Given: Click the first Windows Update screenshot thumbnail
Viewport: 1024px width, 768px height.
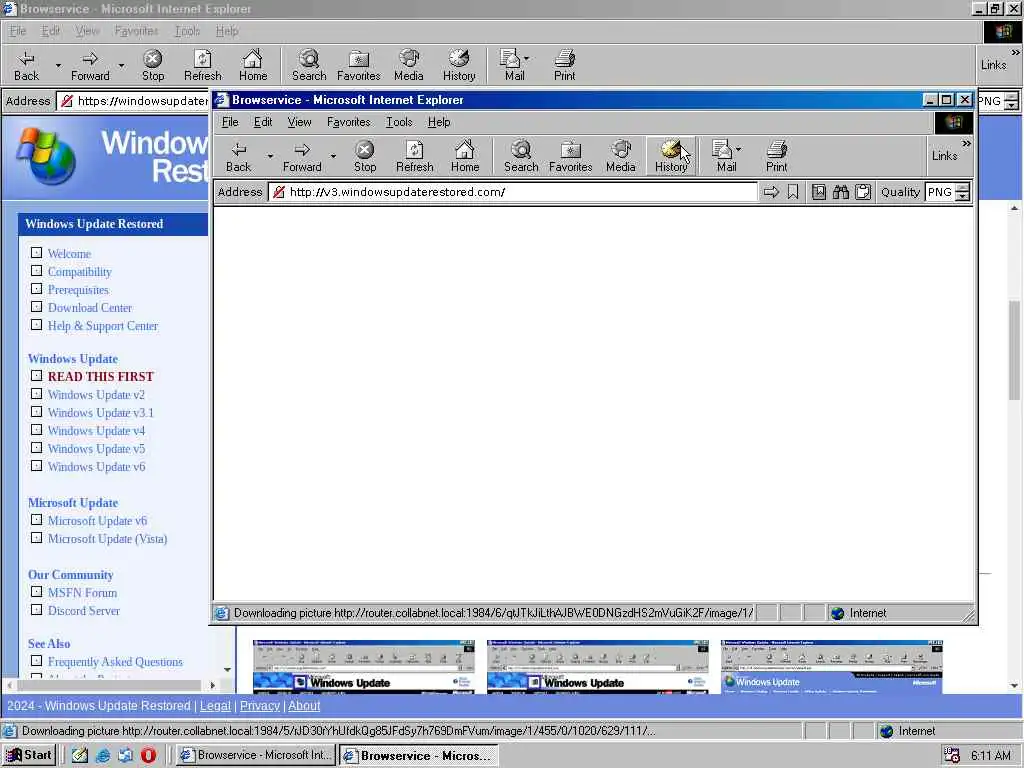Looking at the screenshot, I should coord(364,667).
